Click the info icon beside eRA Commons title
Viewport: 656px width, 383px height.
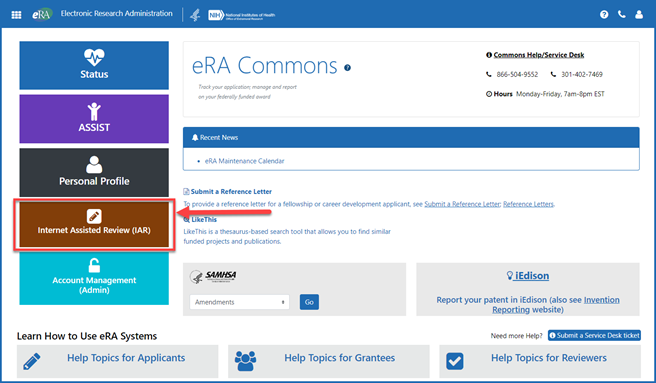(x=347, y=68)
